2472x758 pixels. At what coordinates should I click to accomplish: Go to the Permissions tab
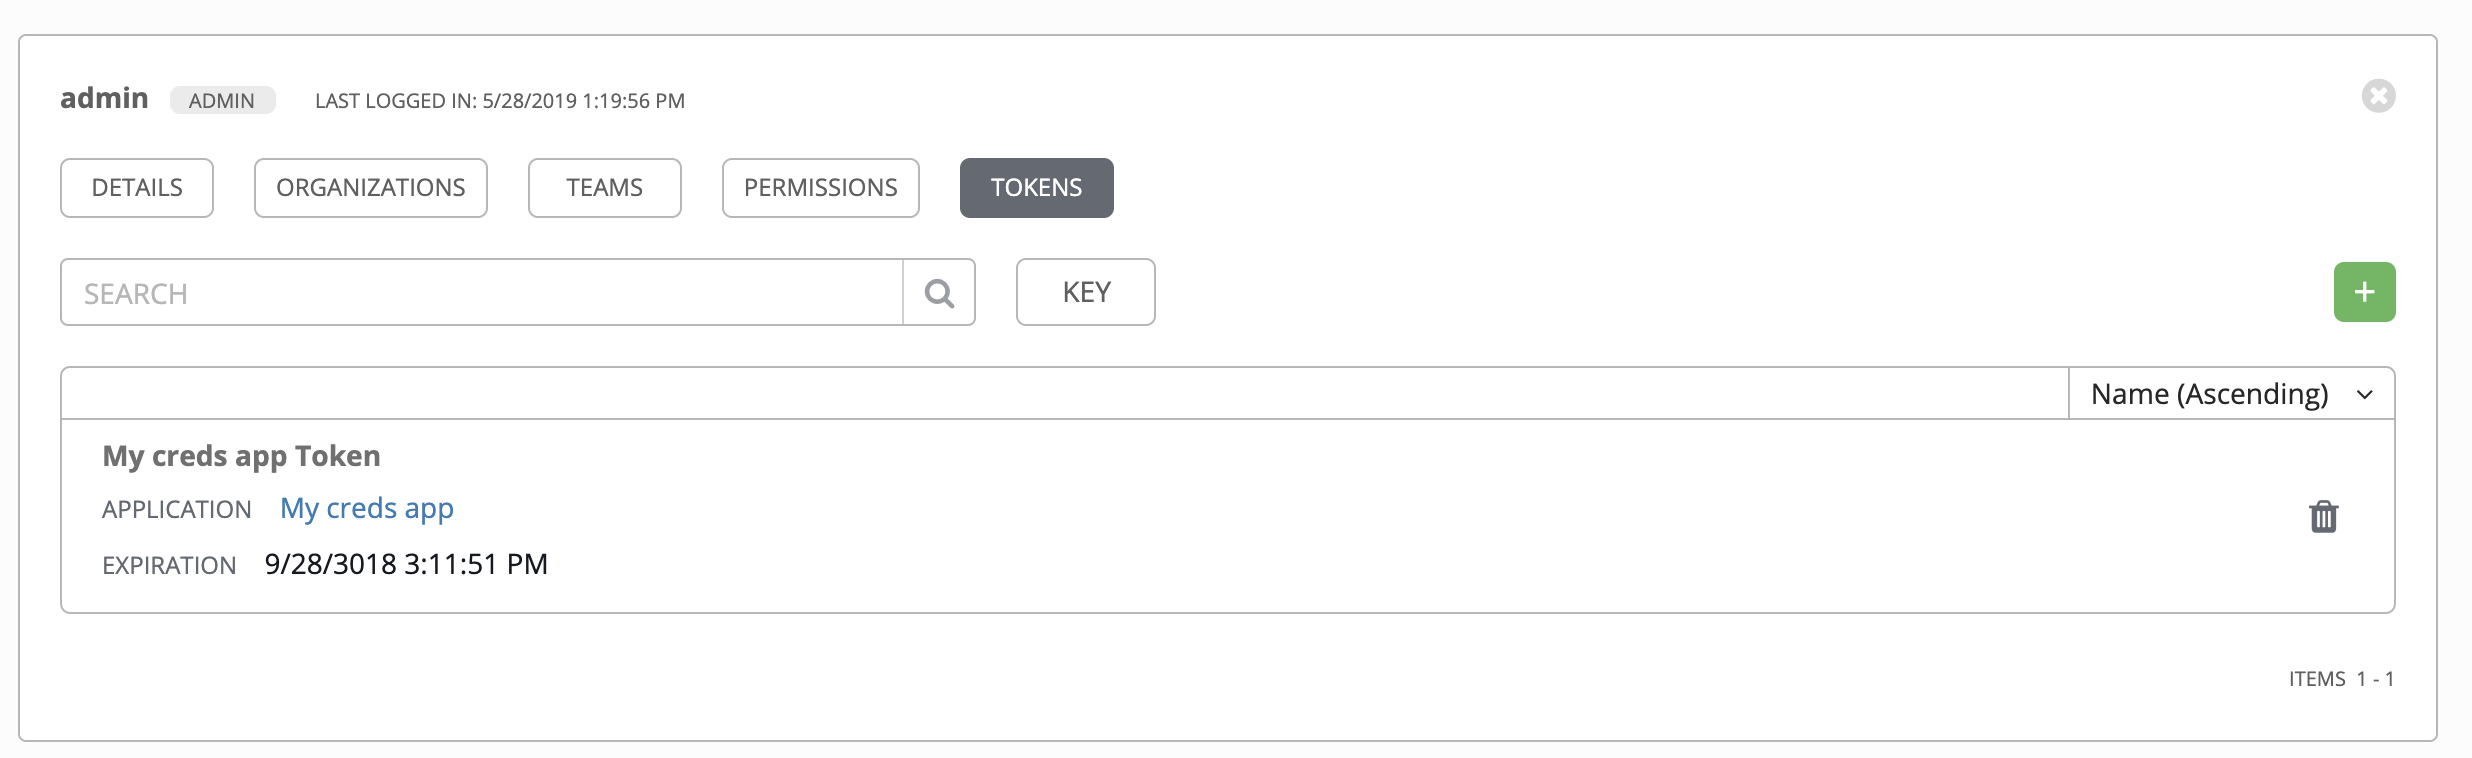click(821, 188)
